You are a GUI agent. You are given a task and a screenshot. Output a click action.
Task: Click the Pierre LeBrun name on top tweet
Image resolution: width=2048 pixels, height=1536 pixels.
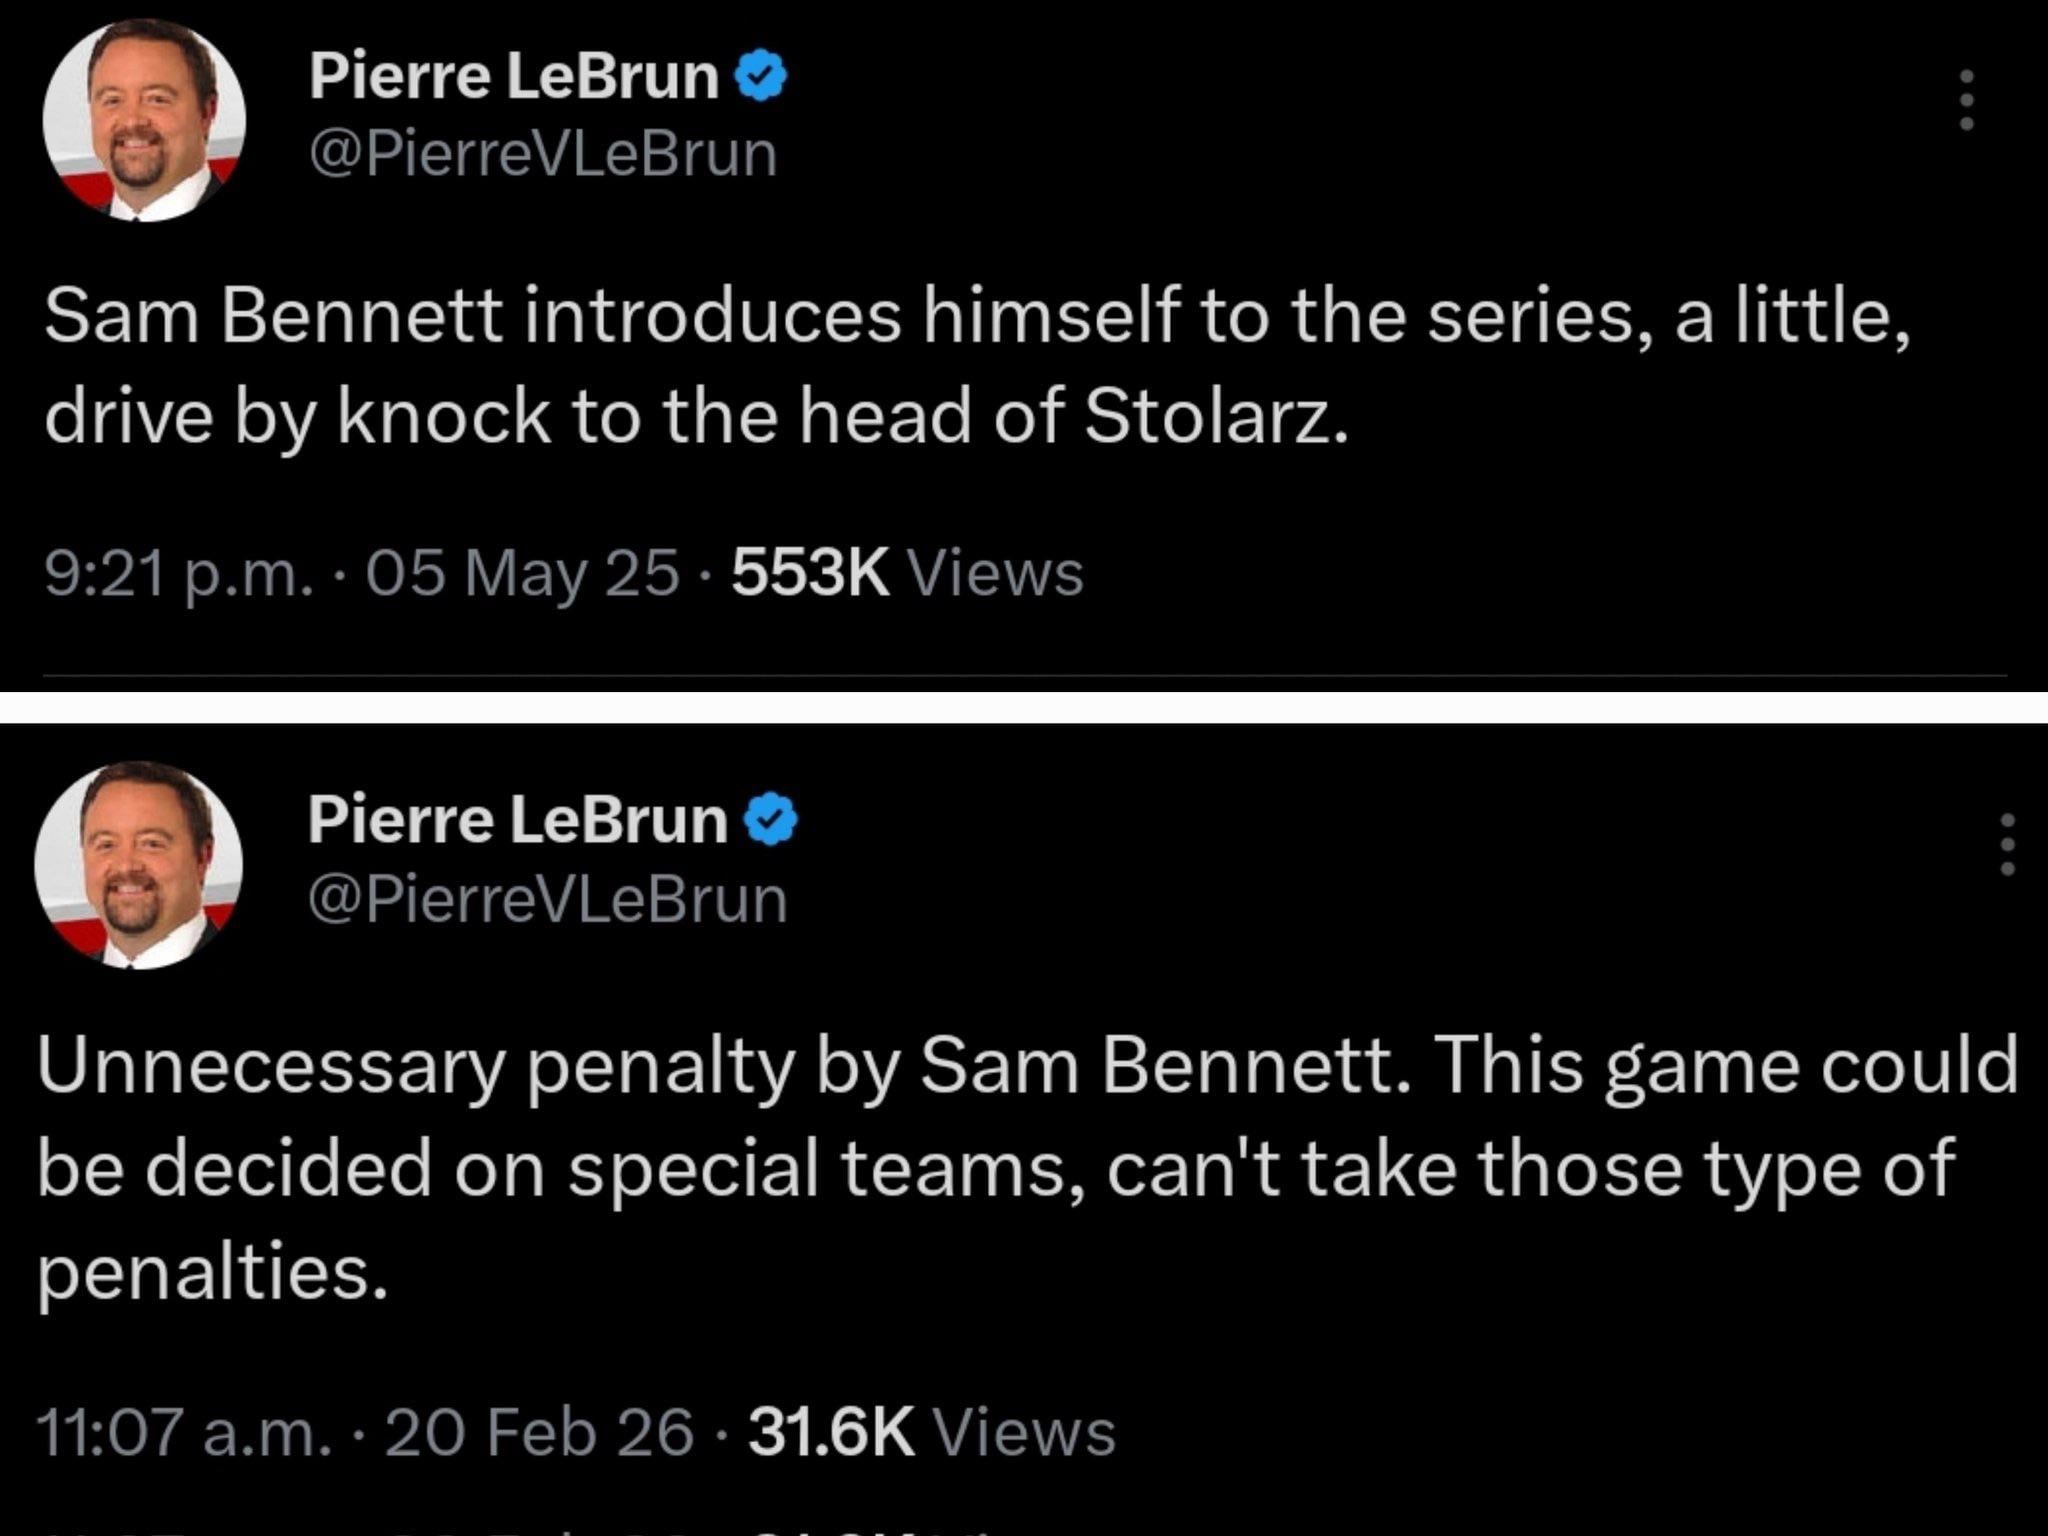513,76
